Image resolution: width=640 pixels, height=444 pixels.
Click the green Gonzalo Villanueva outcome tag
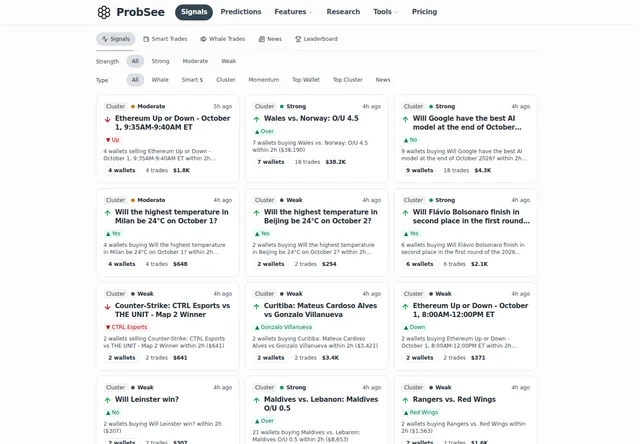[283, 327]
